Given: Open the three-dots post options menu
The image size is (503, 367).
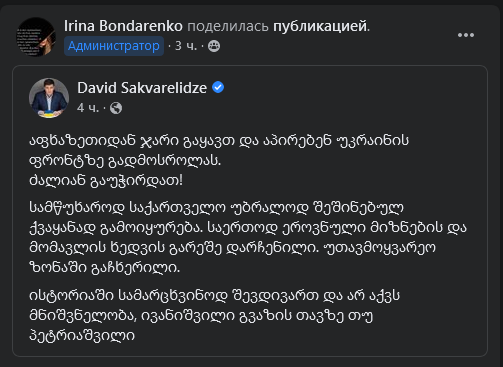Looking at the screenshot, I should point(466,35).
